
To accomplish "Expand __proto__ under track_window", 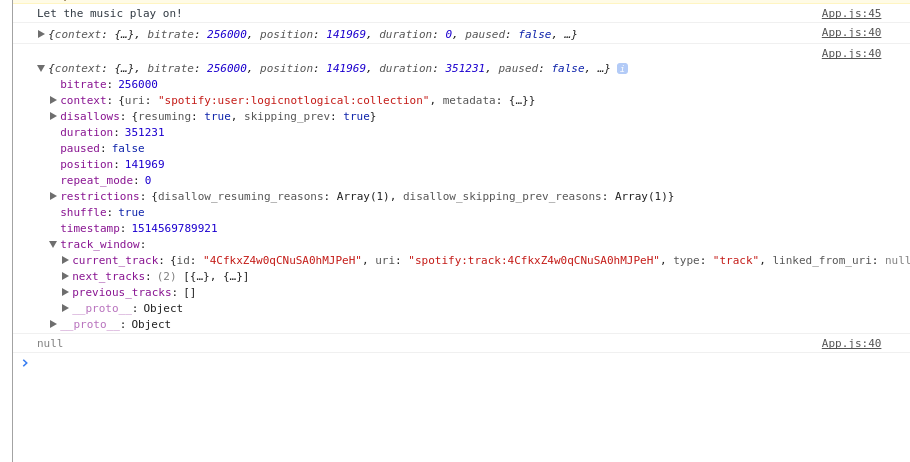I will pos(66,308).
